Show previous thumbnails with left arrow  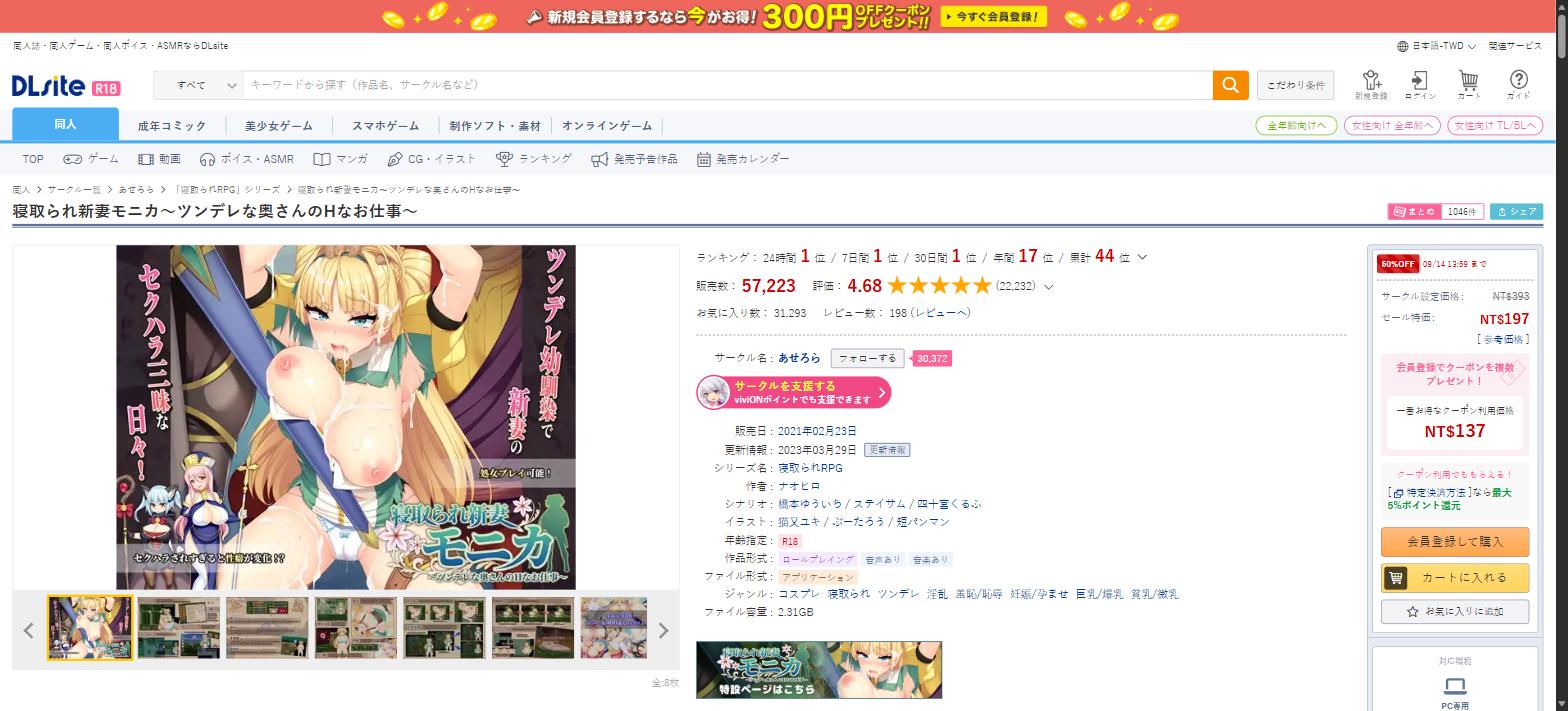pos(28,630)
